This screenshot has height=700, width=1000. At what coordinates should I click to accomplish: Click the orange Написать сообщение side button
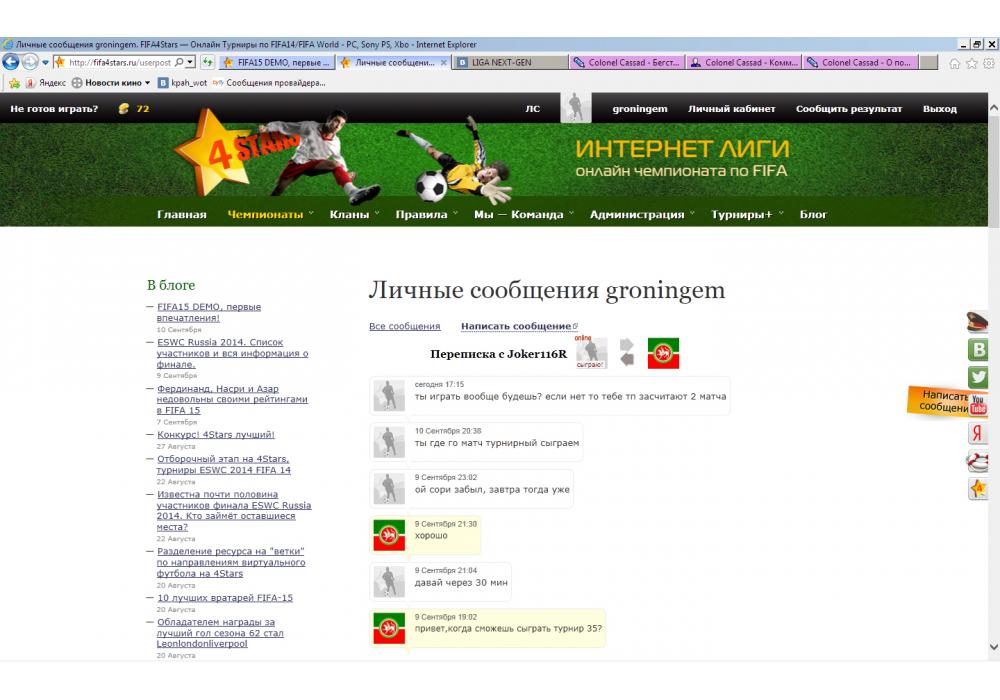click(x=938, y=401)
